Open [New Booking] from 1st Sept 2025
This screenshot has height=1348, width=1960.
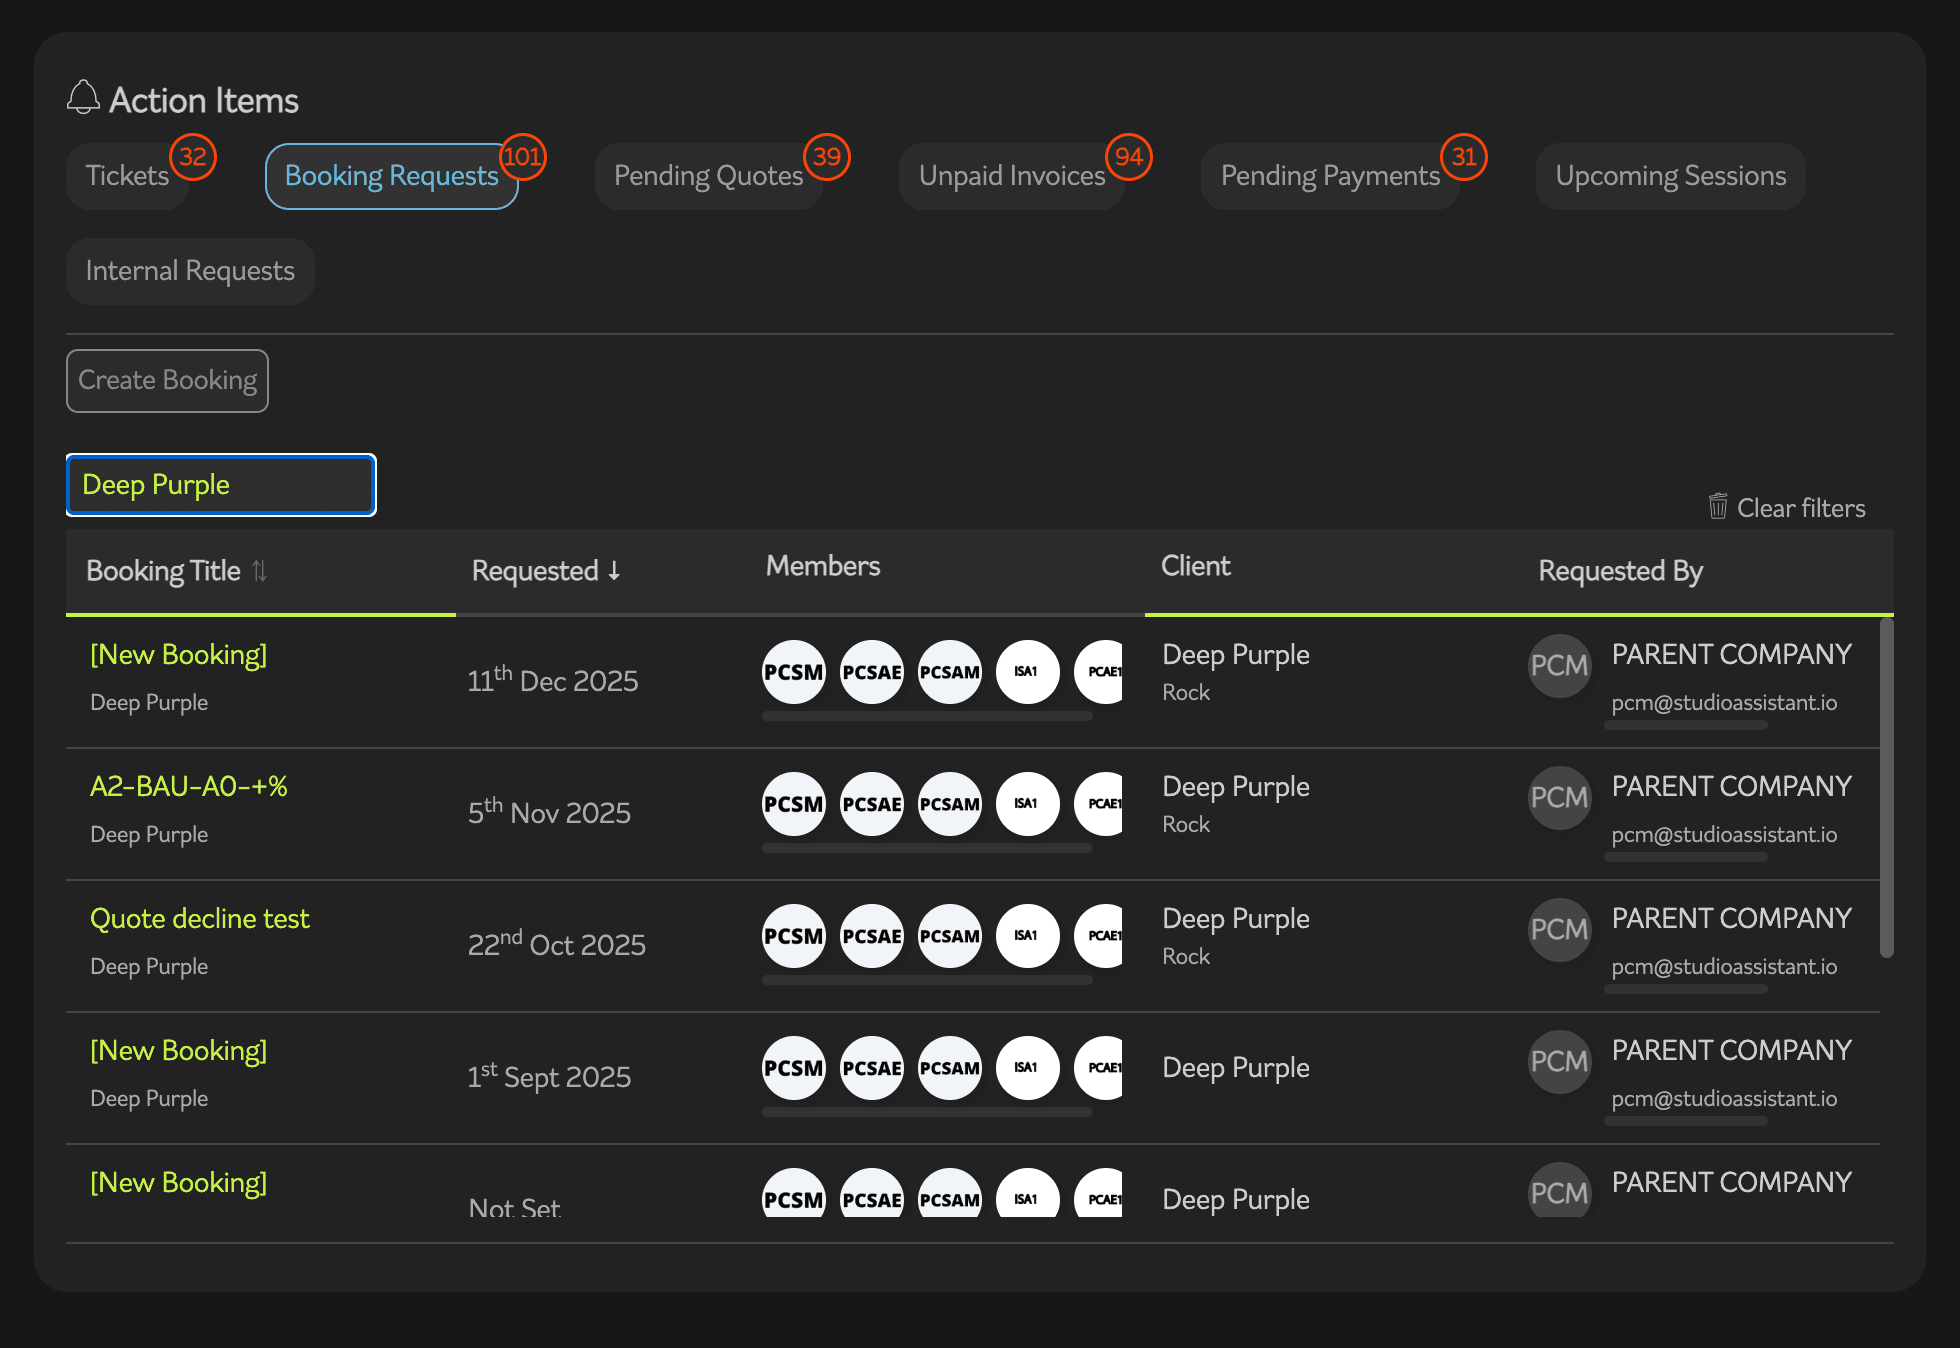(178, 1051)
